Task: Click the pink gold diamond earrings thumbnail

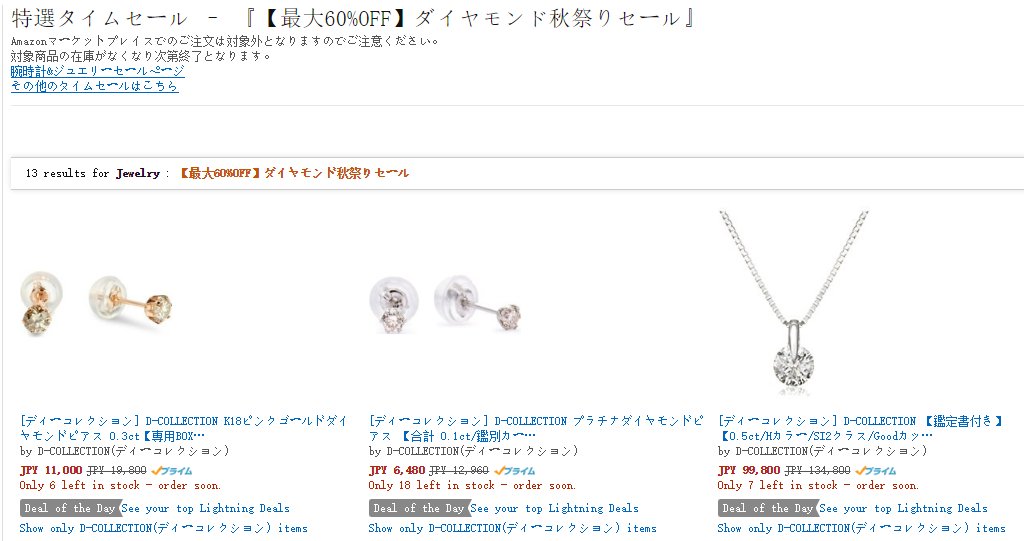Action: [x=97, y=304]
